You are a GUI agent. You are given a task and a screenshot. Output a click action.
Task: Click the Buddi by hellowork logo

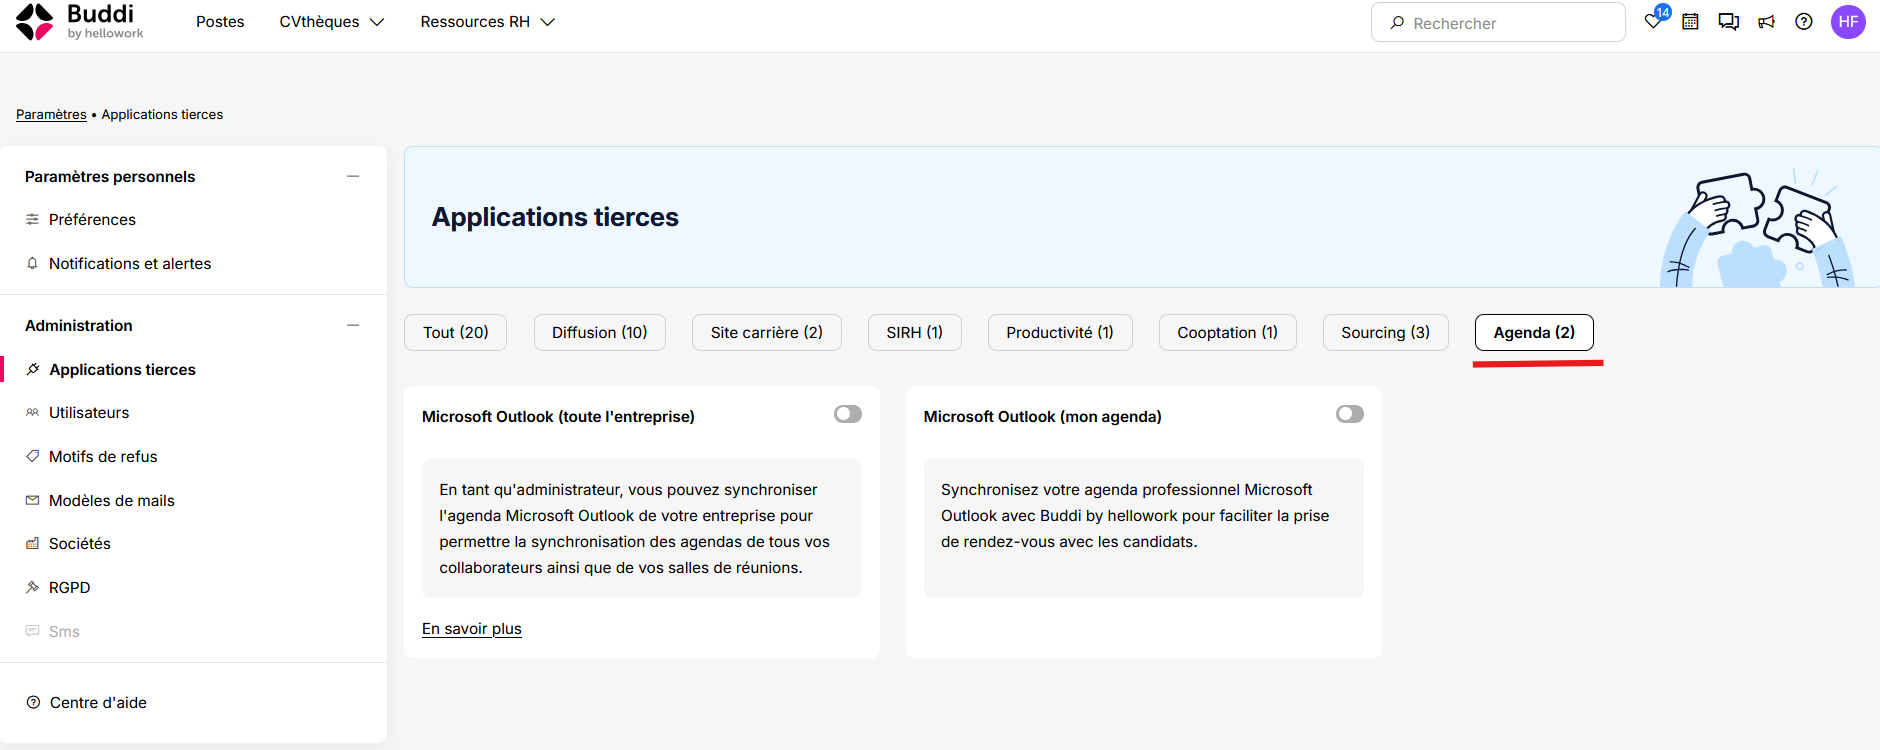pos(80,22)
